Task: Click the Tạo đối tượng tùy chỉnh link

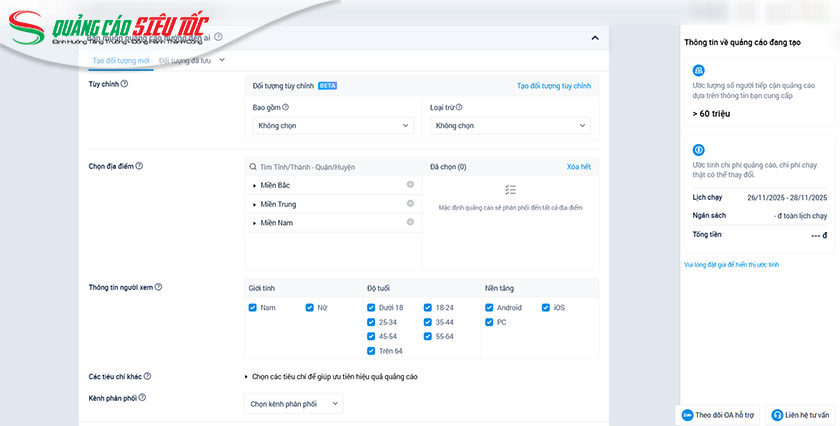Action: tap(553, 86)
